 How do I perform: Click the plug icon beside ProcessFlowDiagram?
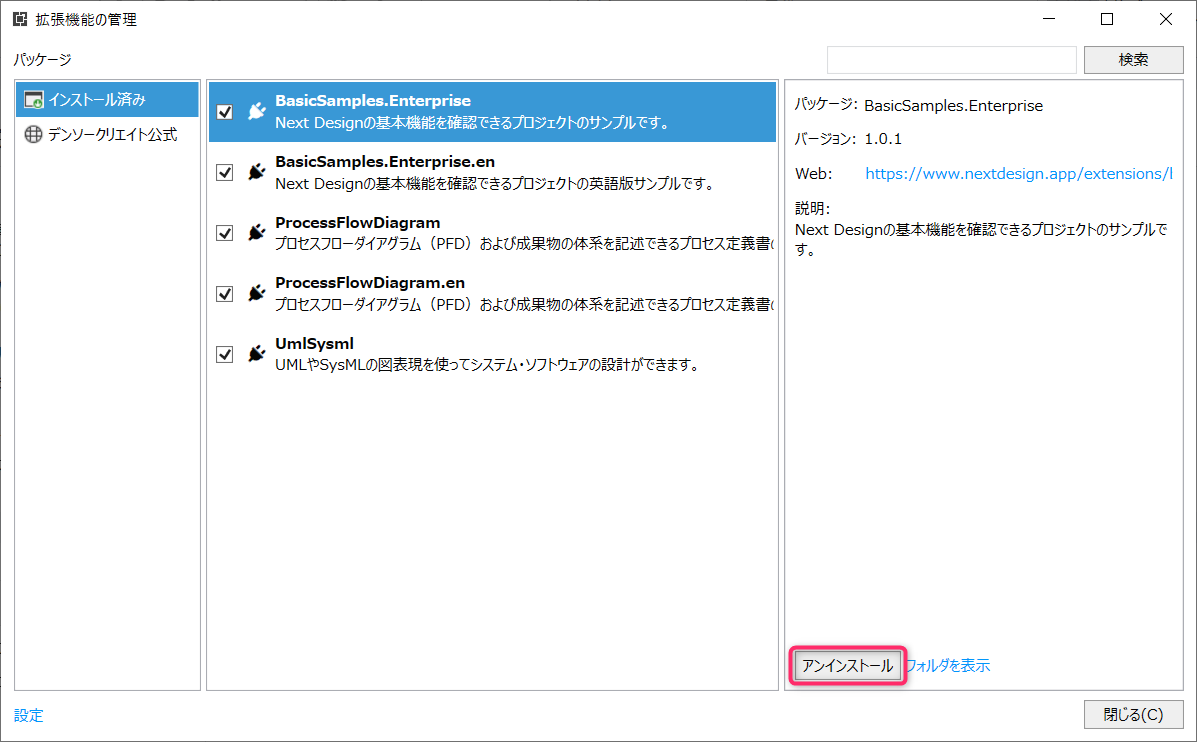(256, 233)
